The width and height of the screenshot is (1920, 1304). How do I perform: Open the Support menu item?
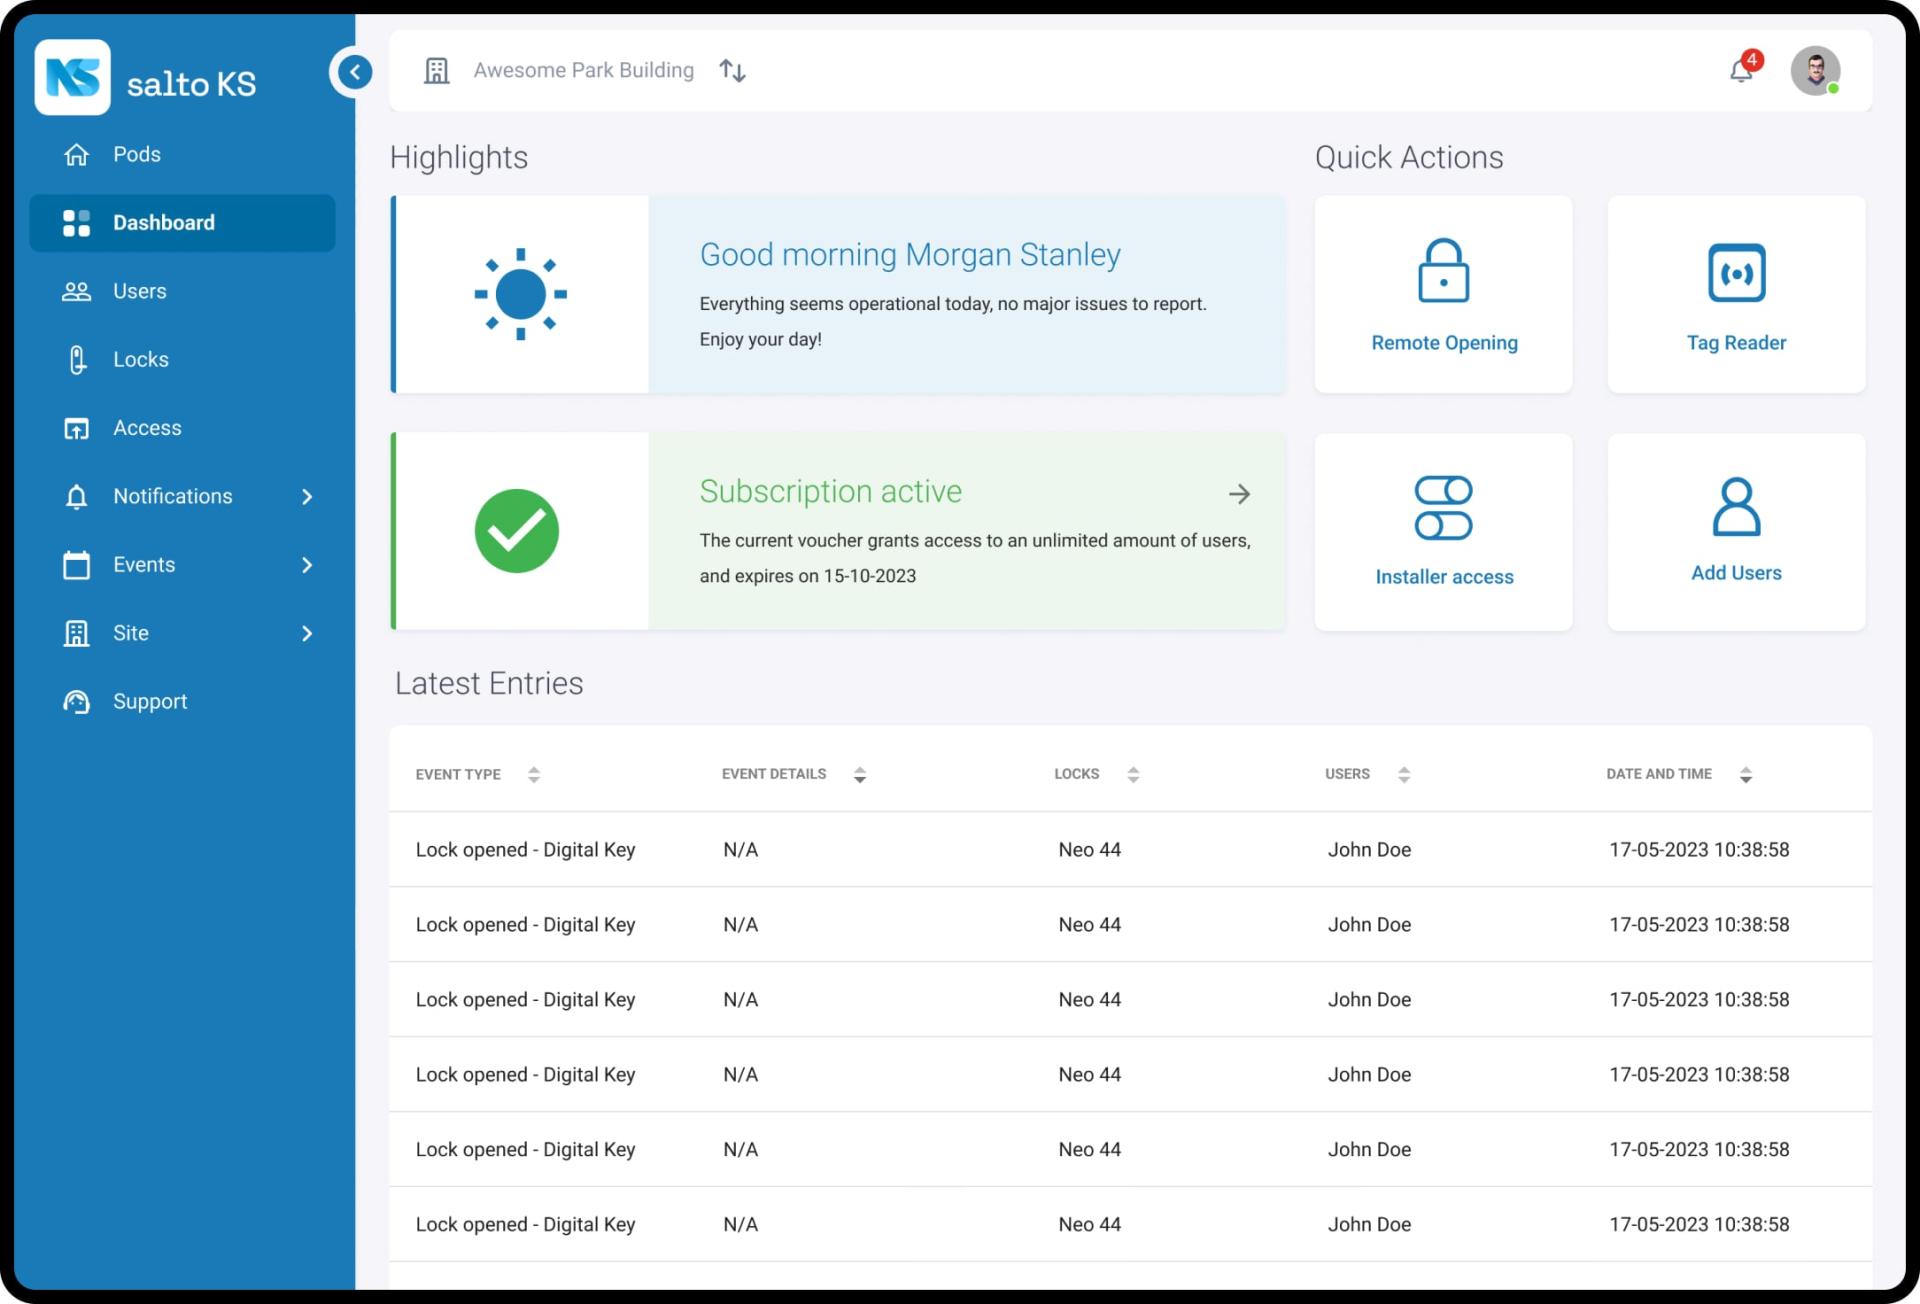click(149, 702)
